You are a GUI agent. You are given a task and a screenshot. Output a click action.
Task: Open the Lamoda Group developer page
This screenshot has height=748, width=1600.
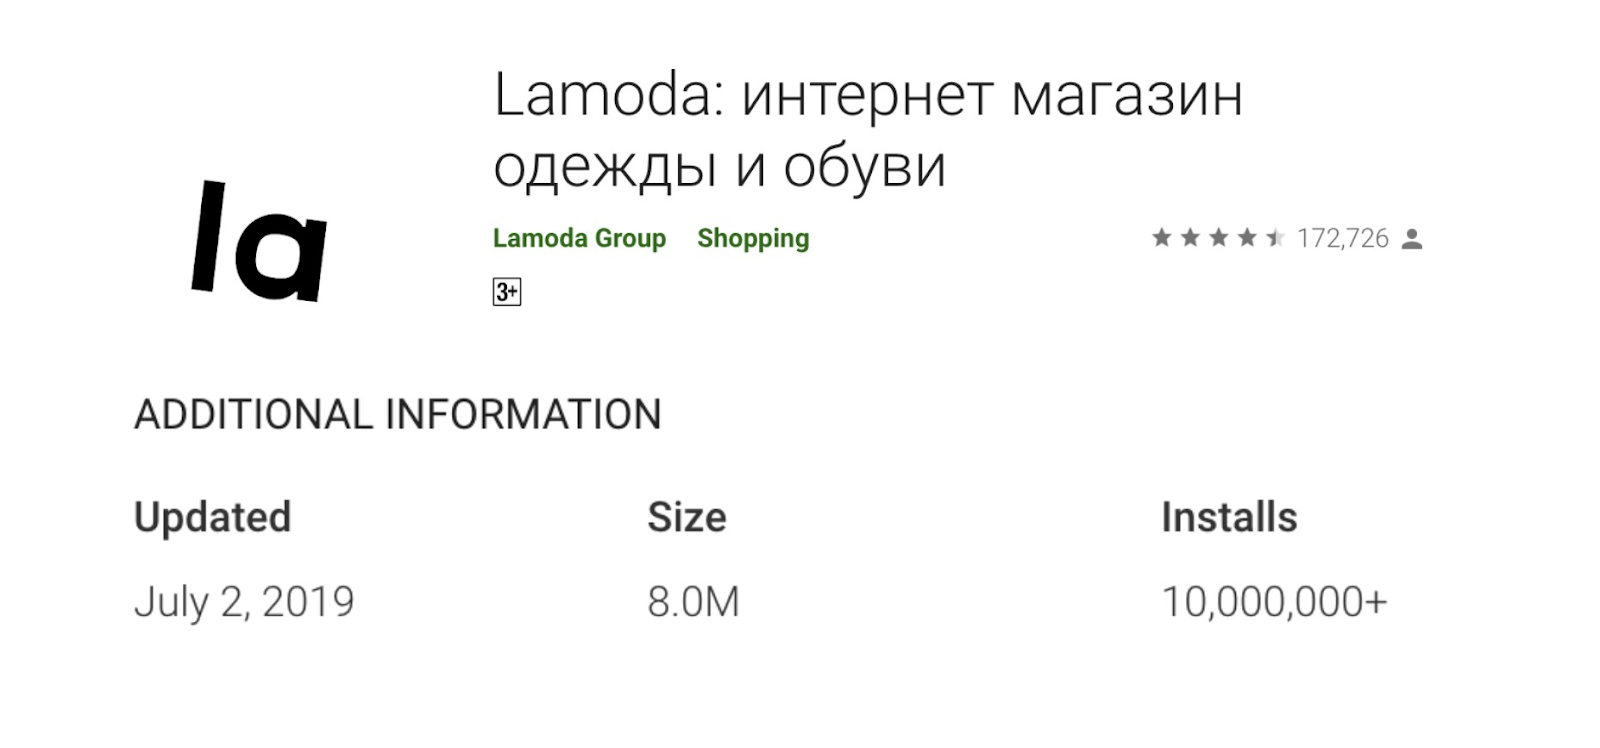tap(579, 238)
